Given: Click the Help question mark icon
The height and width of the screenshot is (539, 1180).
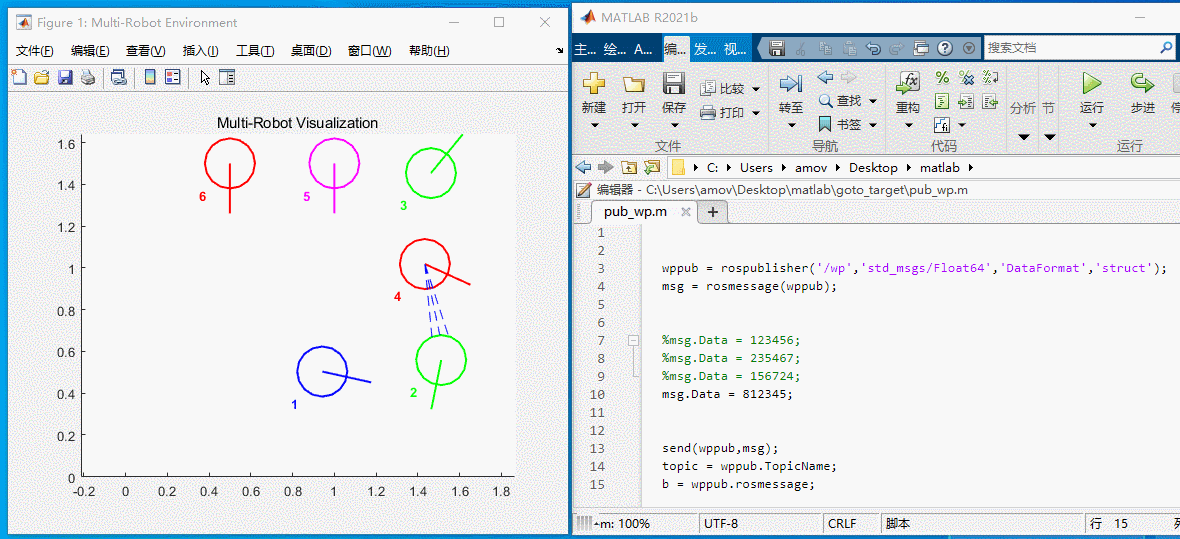Looking at the screenshot, I should point(945,48).
